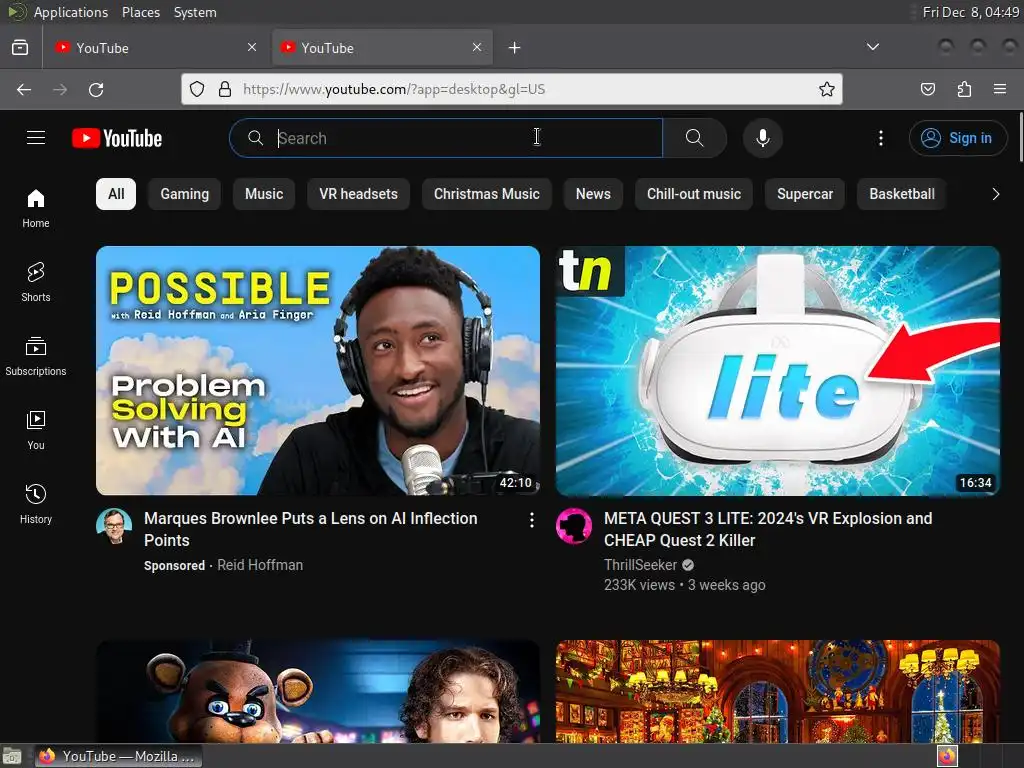Viewport: 1024px width, 768px height.
Task: Close the first YouTube tab
Action: (252, 47)
